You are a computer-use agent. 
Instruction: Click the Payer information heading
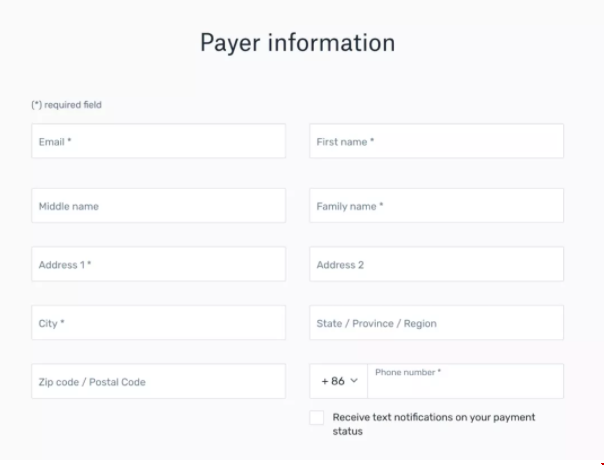(x=297, y=42)
